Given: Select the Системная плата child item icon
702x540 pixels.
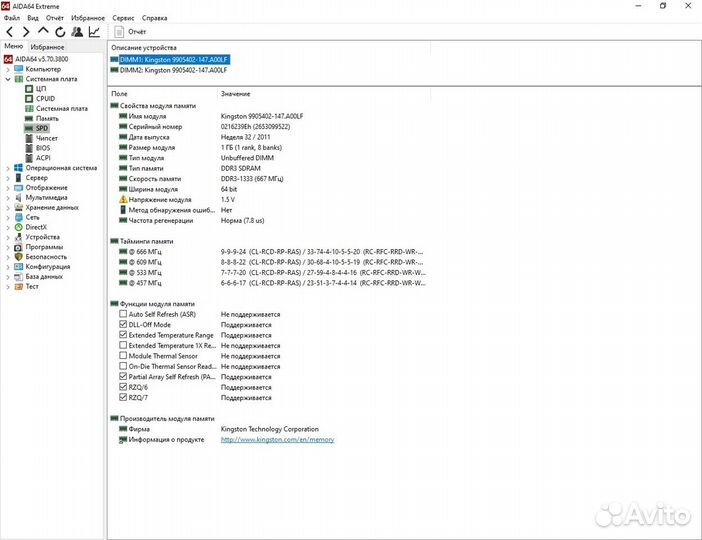Looking at the screenshot, I should point(29,108).
